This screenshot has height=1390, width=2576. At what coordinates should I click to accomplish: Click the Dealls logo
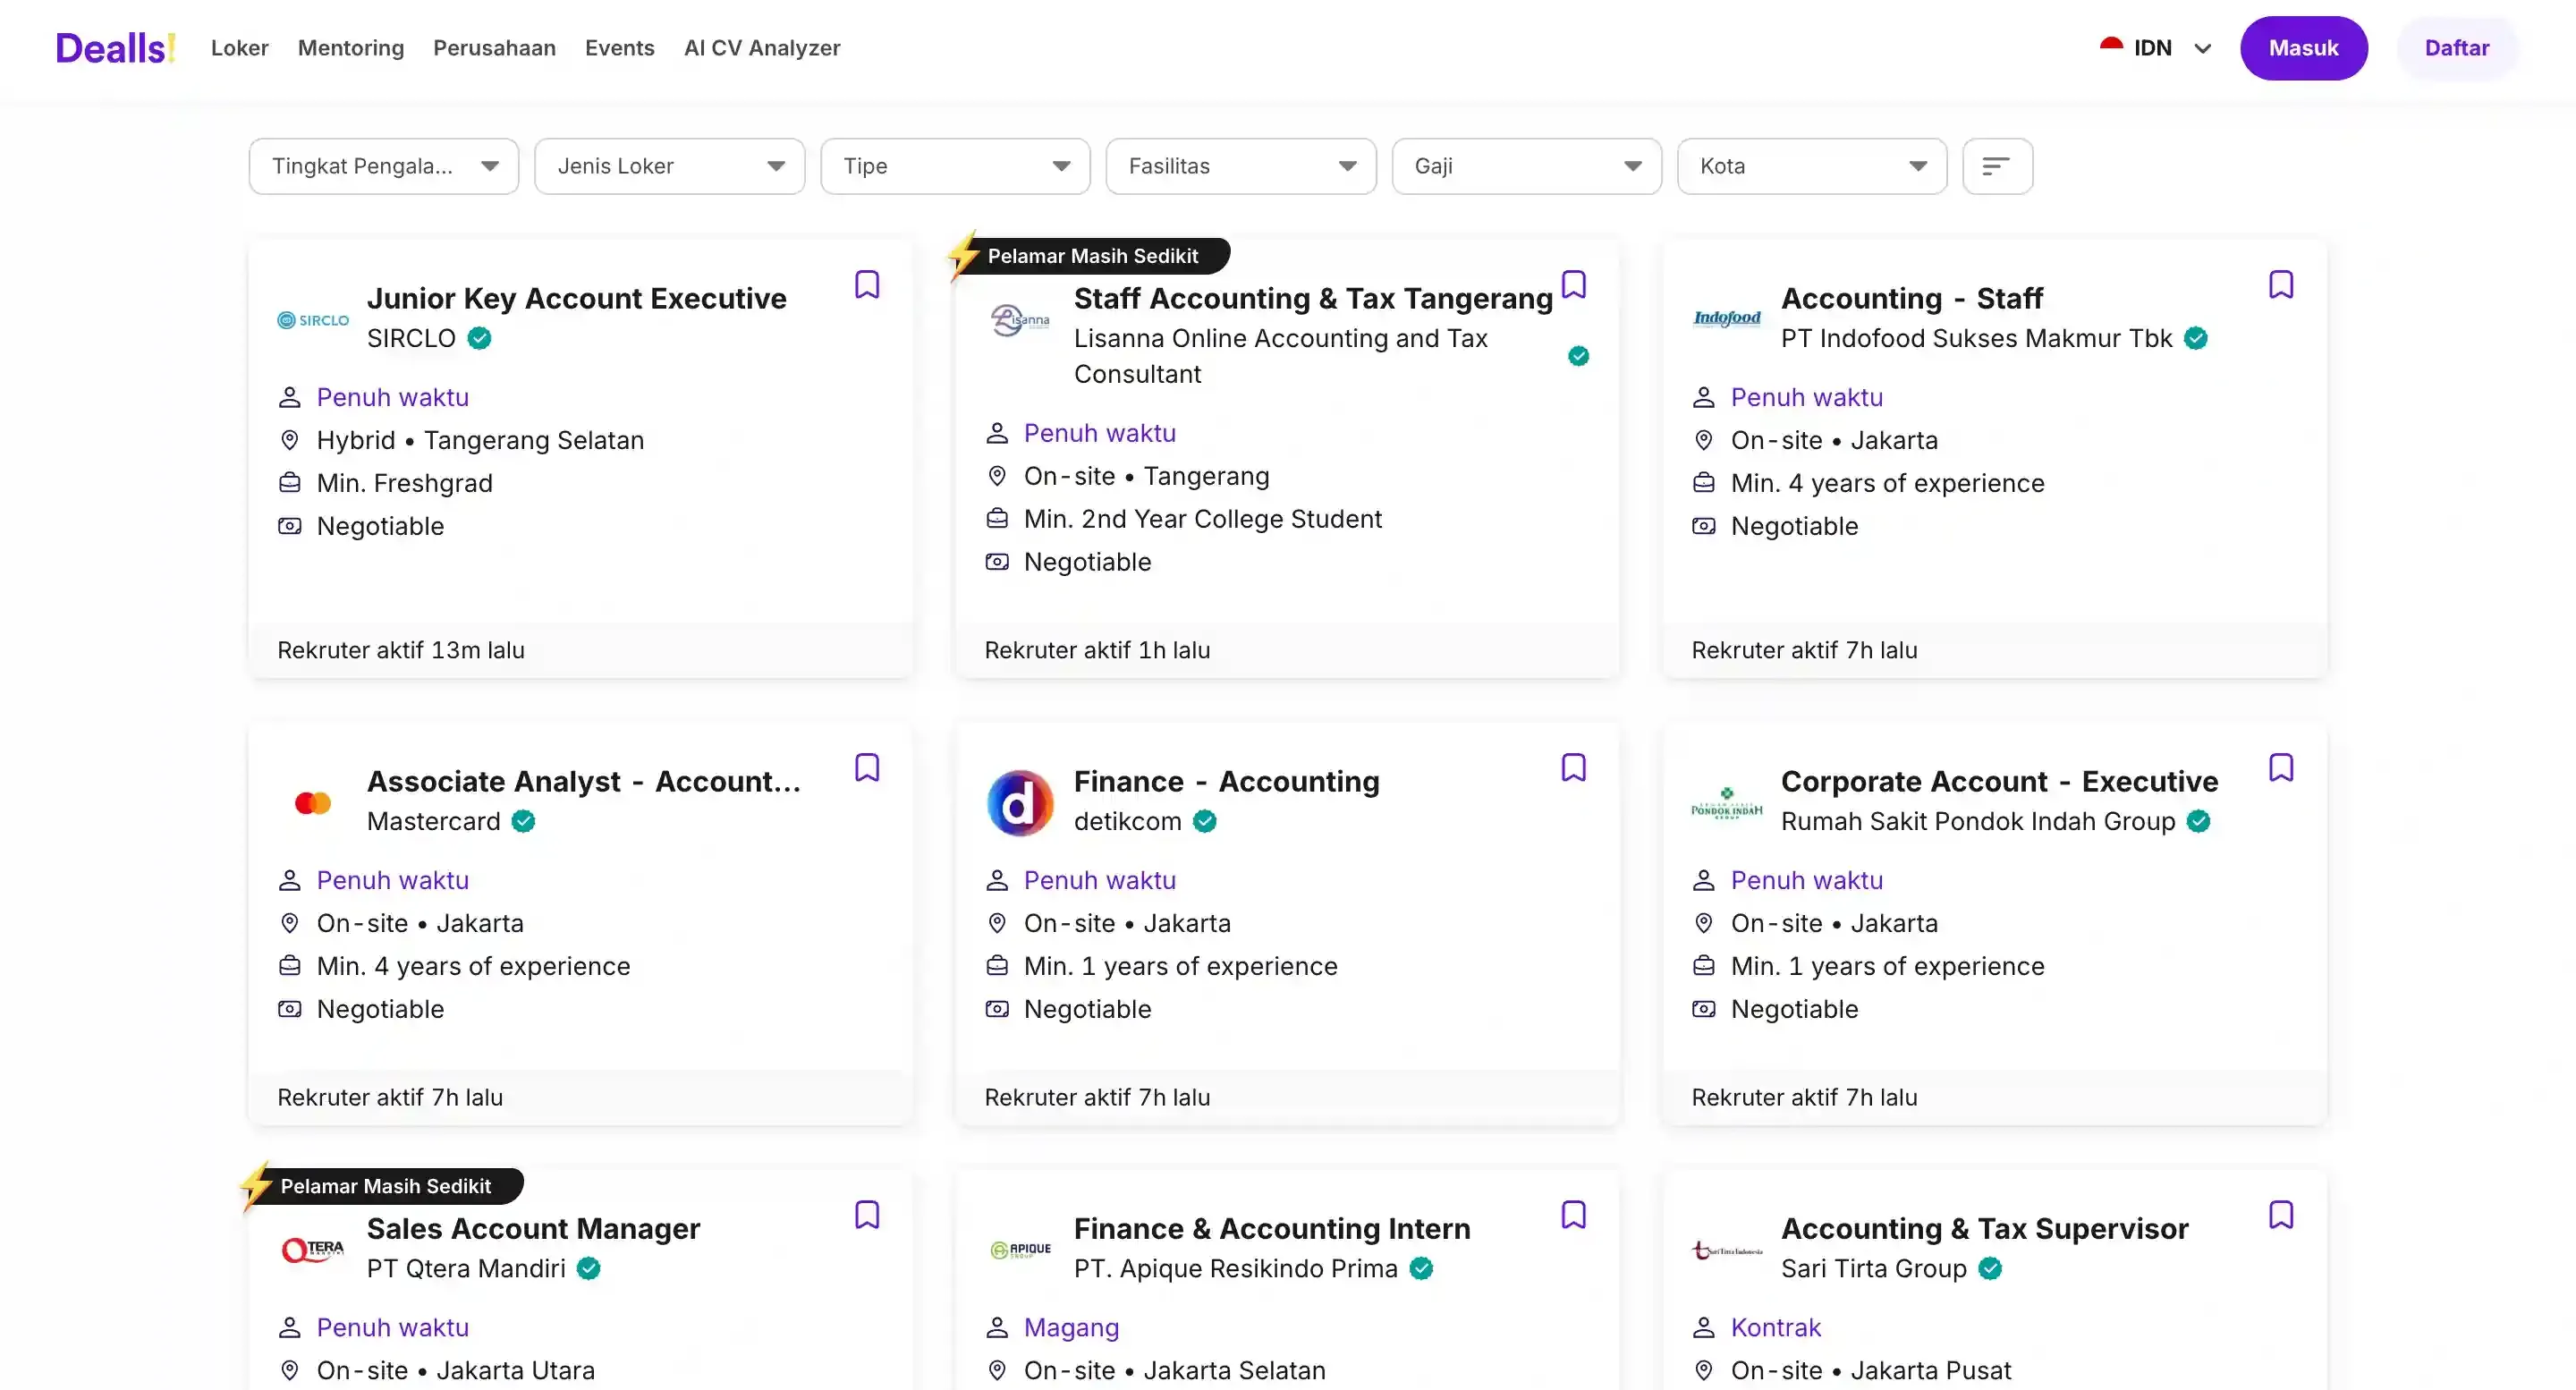click(116, 48)
